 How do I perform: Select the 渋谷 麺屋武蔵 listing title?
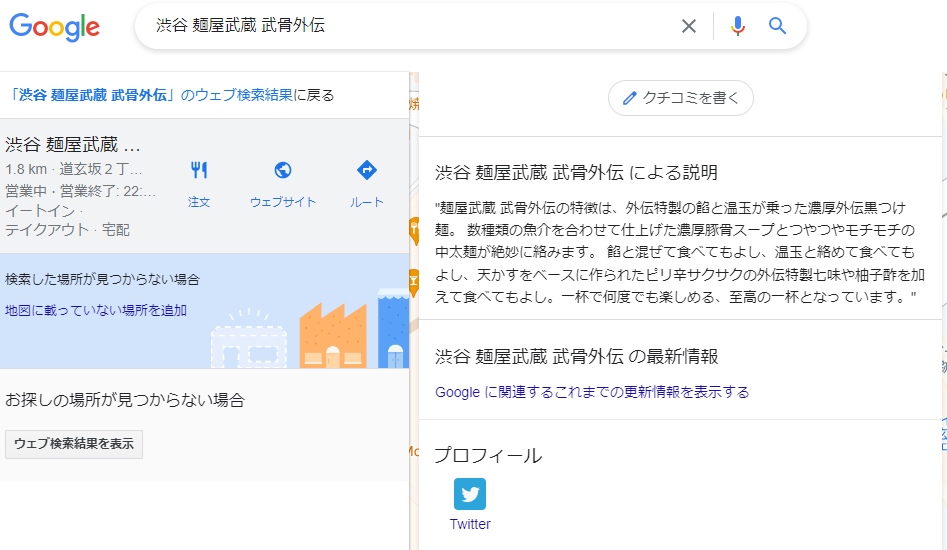(x=73, y=145)
